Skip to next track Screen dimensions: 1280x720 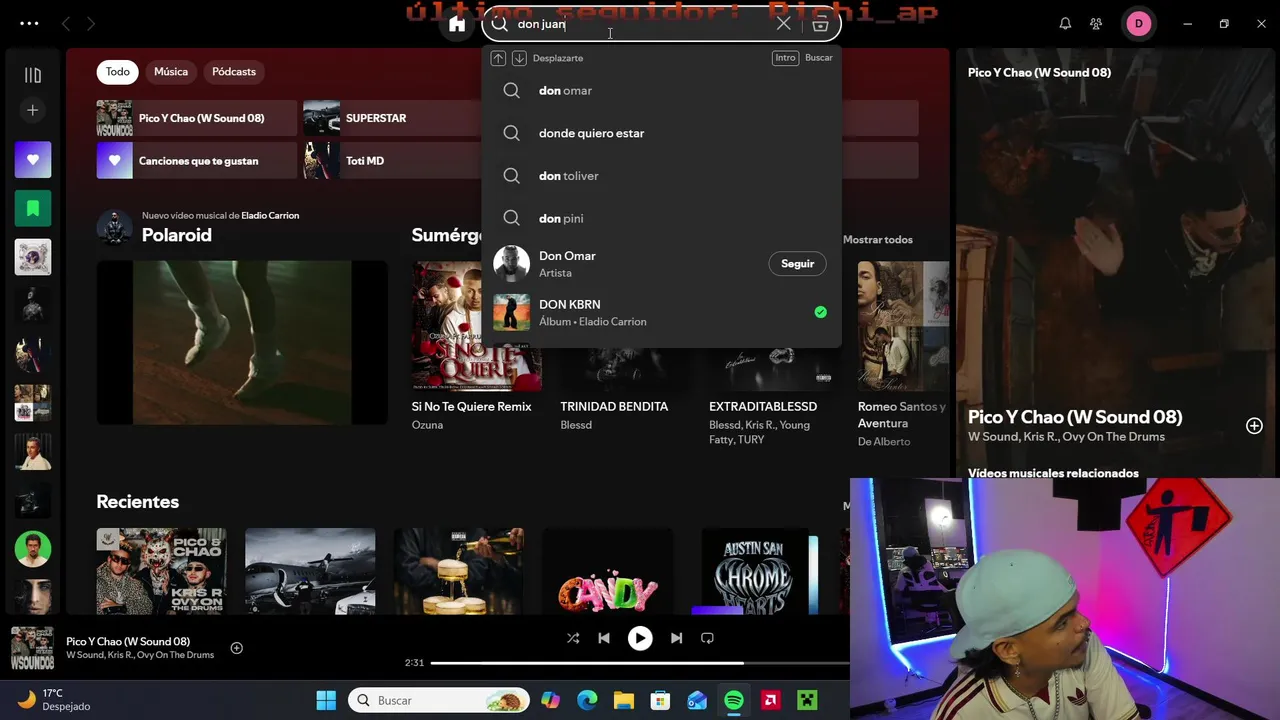[676, 638]
